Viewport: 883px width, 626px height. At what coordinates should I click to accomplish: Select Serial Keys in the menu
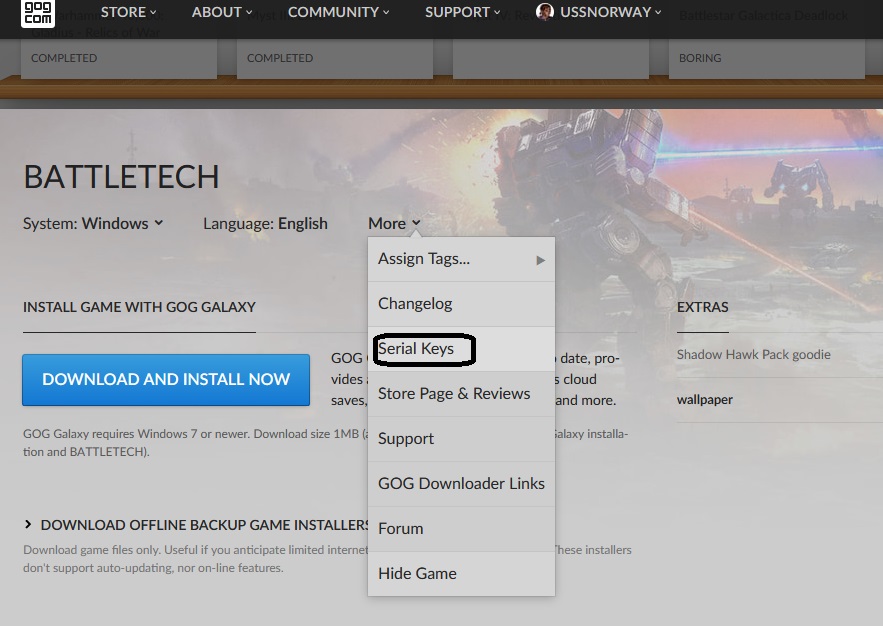pyautogui.click(x=461, y=349)
